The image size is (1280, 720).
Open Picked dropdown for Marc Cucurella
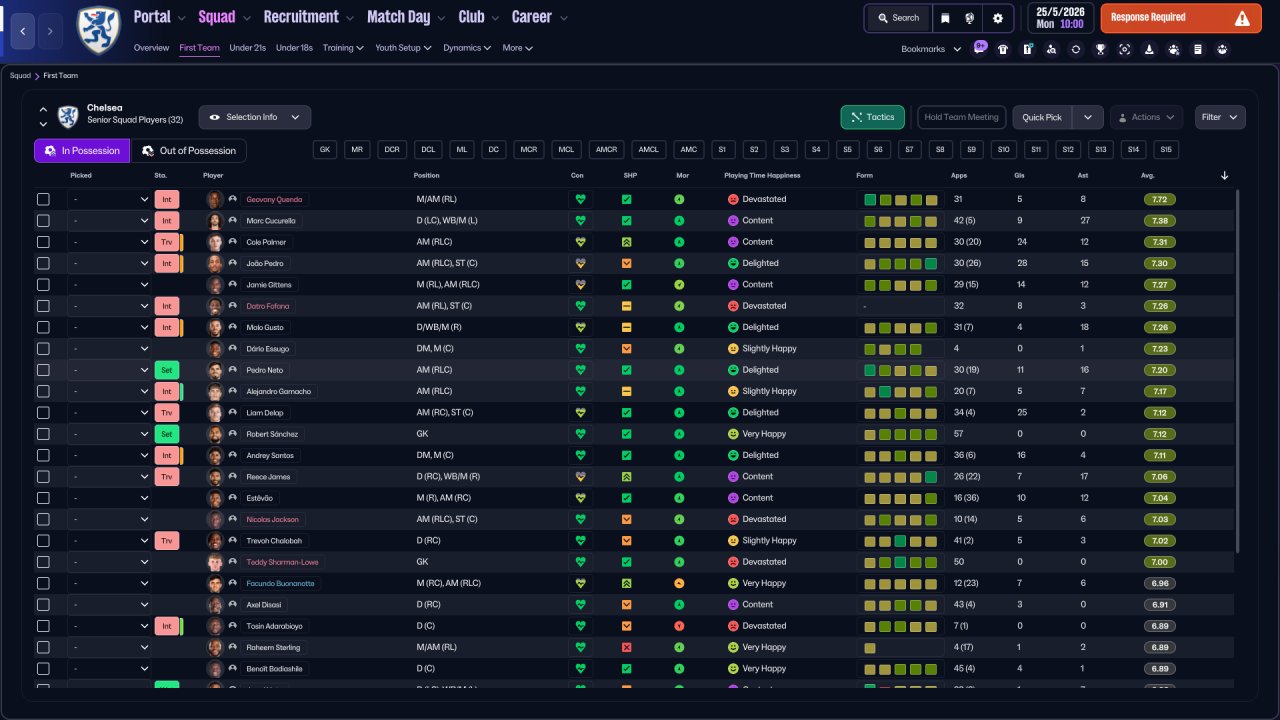[x=109, y=221]
